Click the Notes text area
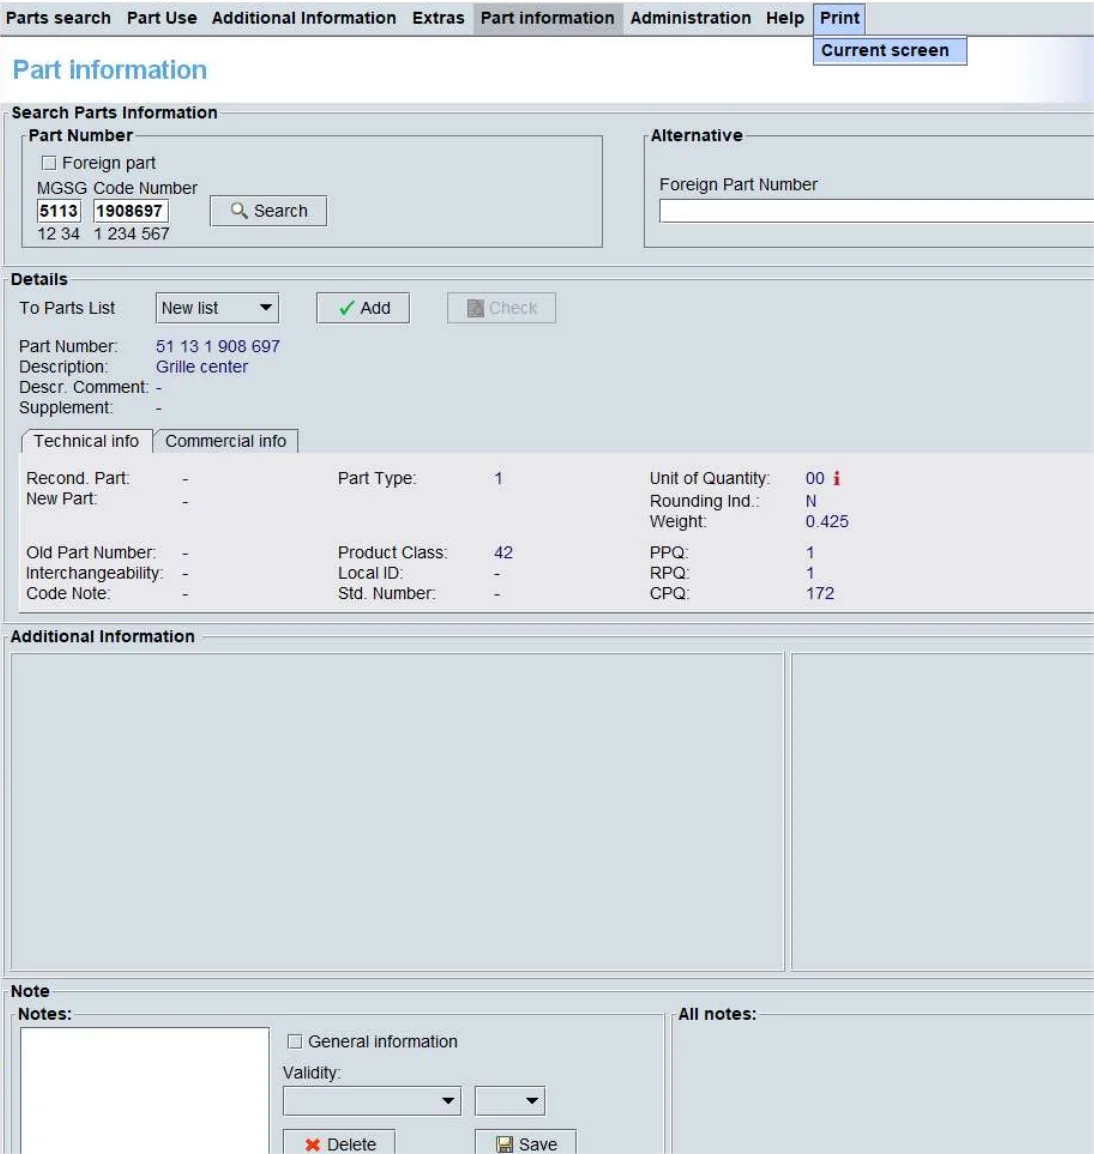The width and height of the screenshot is (1094, 1154). 144,1090
